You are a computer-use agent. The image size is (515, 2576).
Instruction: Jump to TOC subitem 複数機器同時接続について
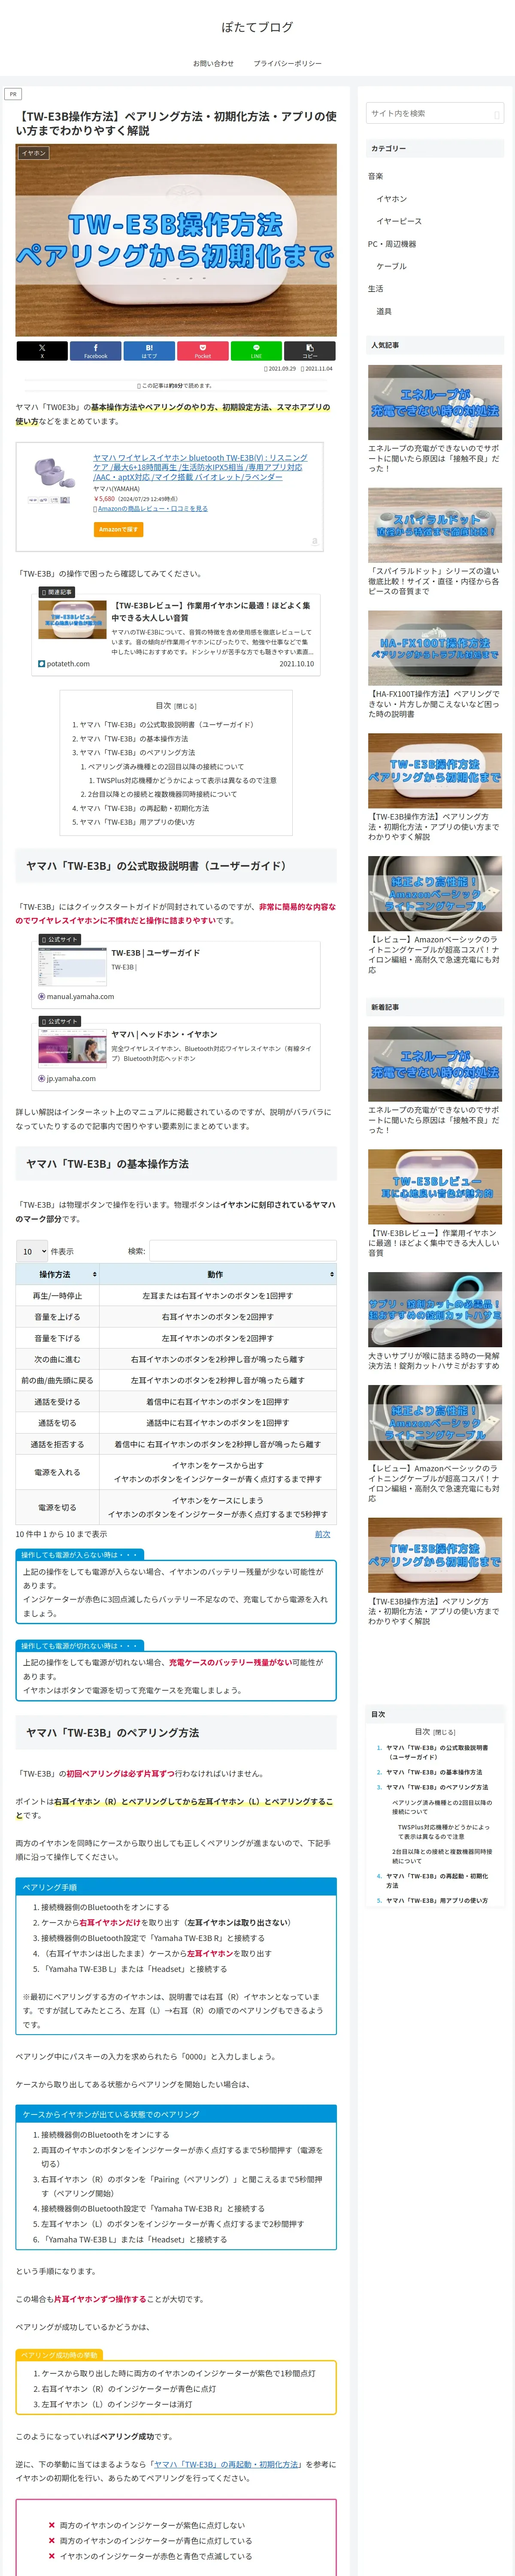click(163, 794)
